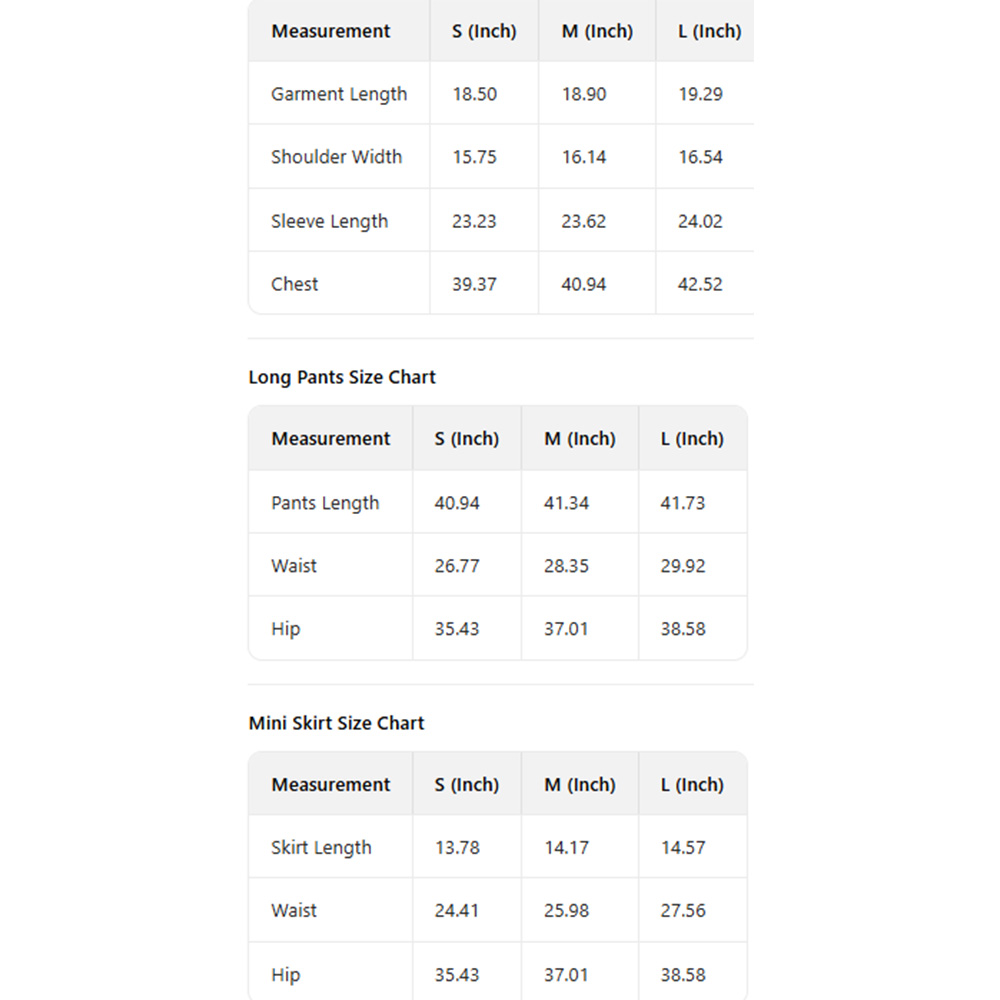
Task: Select Chest size L value 42.52
Action: (700, 284)
